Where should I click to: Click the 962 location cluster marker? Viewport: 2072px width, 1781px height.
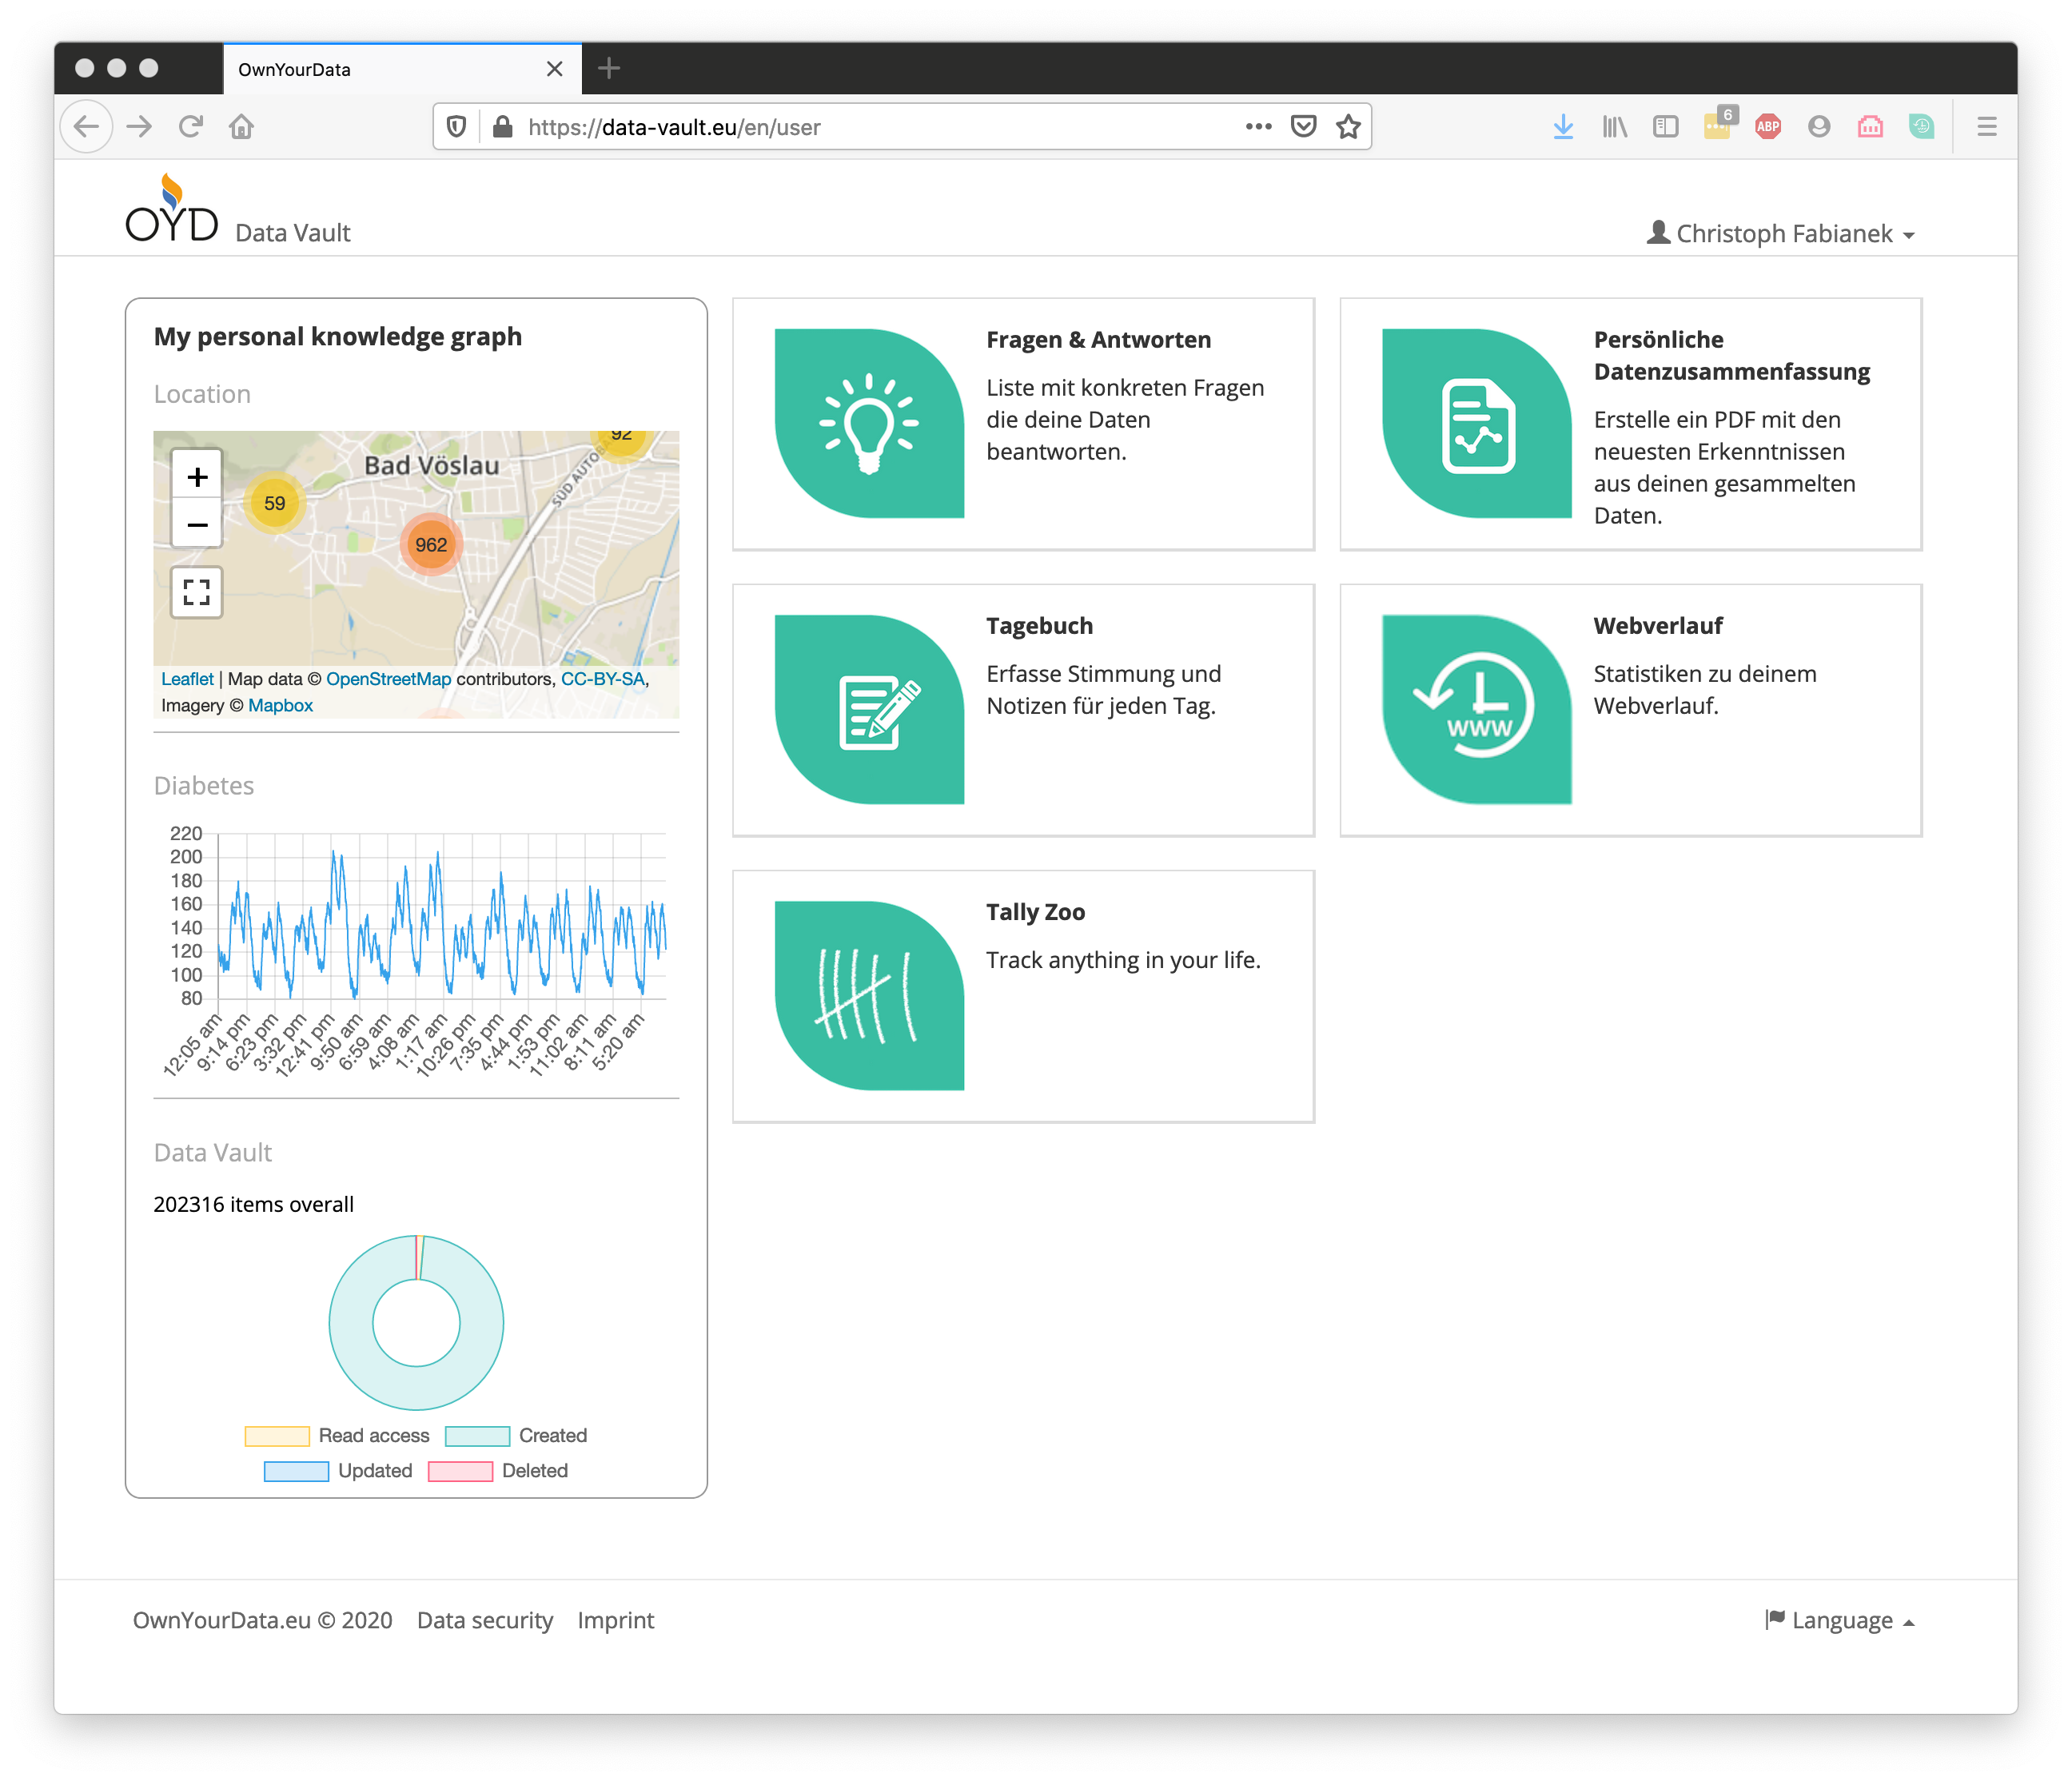pos(431,545)
